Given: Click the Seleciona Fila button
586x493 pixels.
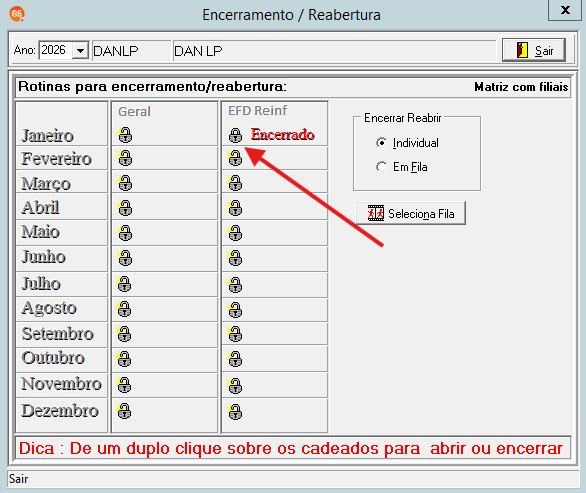Looking at the screenshot, I should coord(410,213).
